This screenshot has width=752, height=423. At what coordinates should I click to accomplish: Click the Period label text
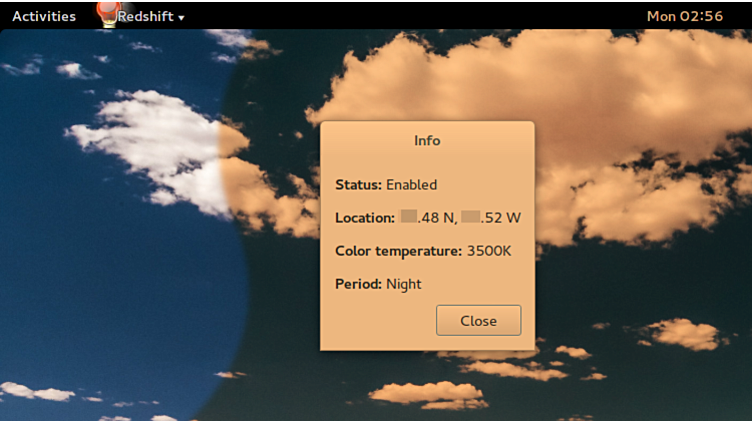tap(358, 284)
